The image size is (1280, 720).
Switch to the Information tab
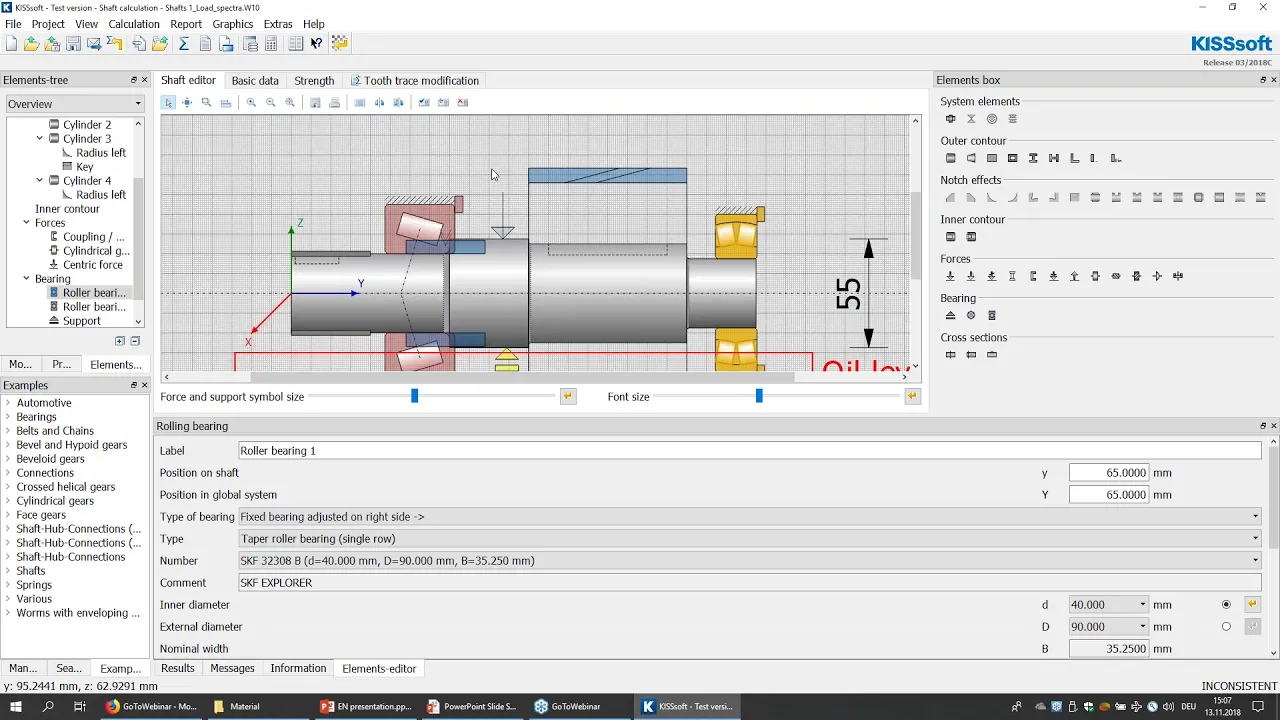click(x=298, y=668)
